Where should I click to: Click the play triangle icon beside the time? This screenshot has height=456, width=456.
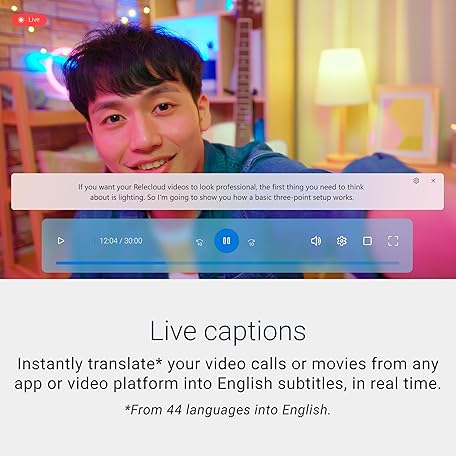pos(61,241)
